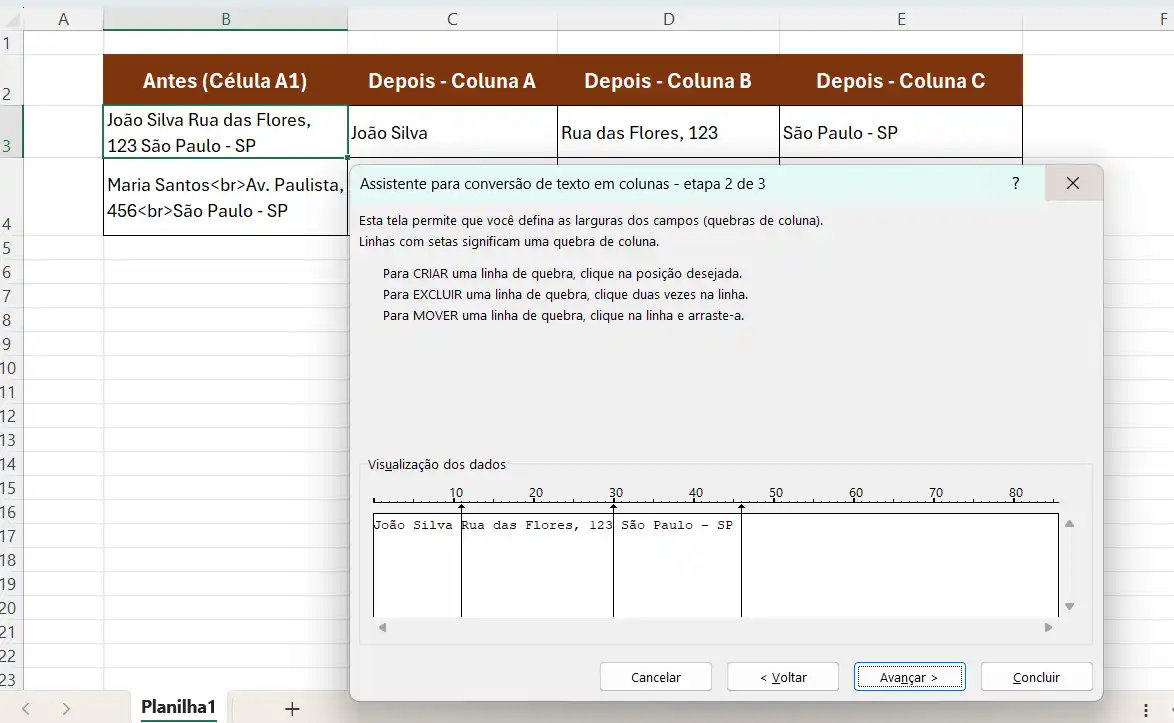Screen dimensions: 1174x723
Task: Click the Cancelar button
Action: coord(655,677)
